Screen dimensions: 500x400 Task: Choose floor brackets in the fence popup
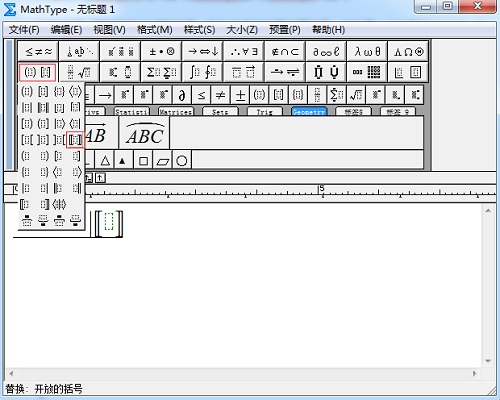[x=59, y=107]
